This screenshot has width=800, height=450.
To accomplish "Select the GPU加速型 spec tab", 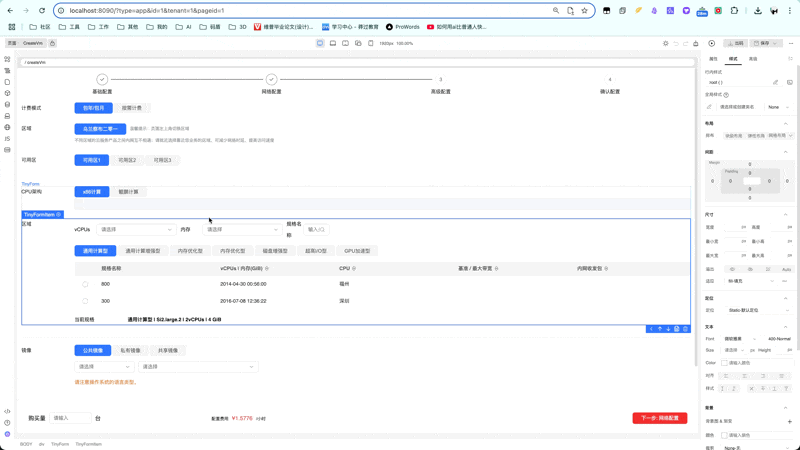I will point(357,251).
